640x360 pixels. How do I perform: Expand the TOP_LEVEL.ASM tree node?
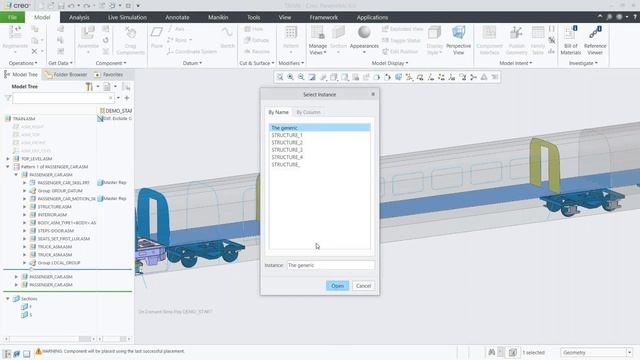8,159
